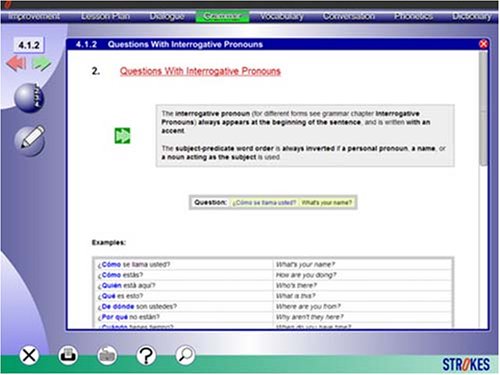Go to the next page with green arrow

[x=41, y=63]
